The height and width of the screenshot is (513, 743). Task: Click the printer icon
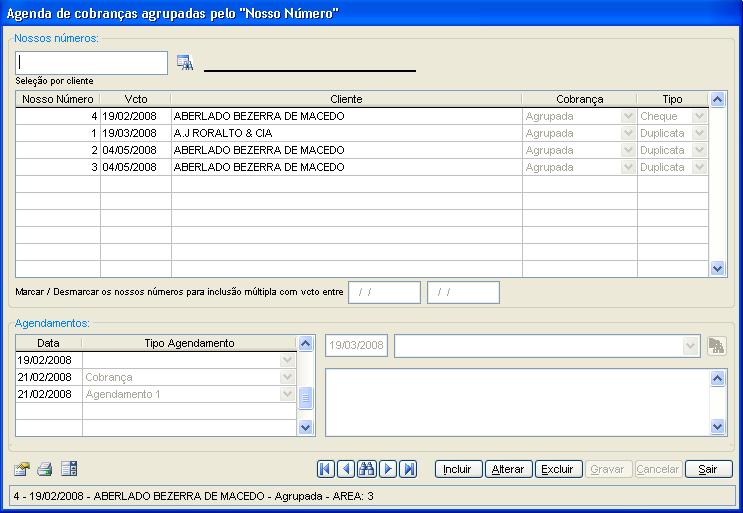click(x=45, y=469)
